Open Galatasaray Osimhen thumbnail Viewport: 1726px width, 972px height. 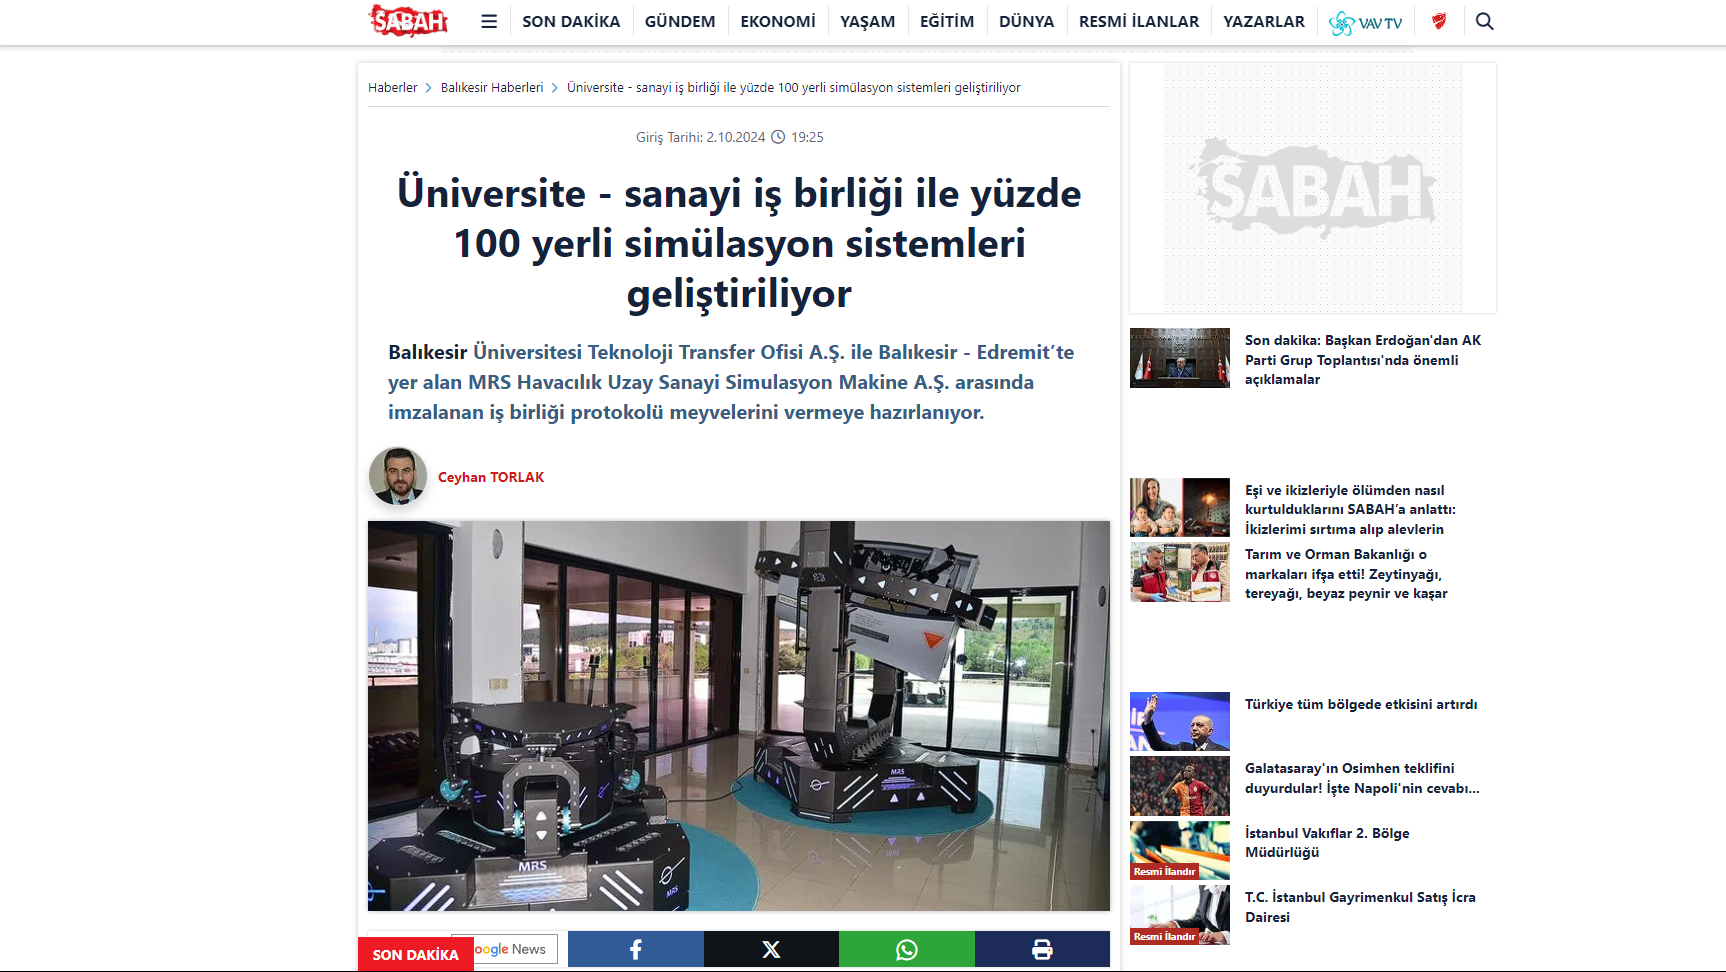pos(1180,786)
